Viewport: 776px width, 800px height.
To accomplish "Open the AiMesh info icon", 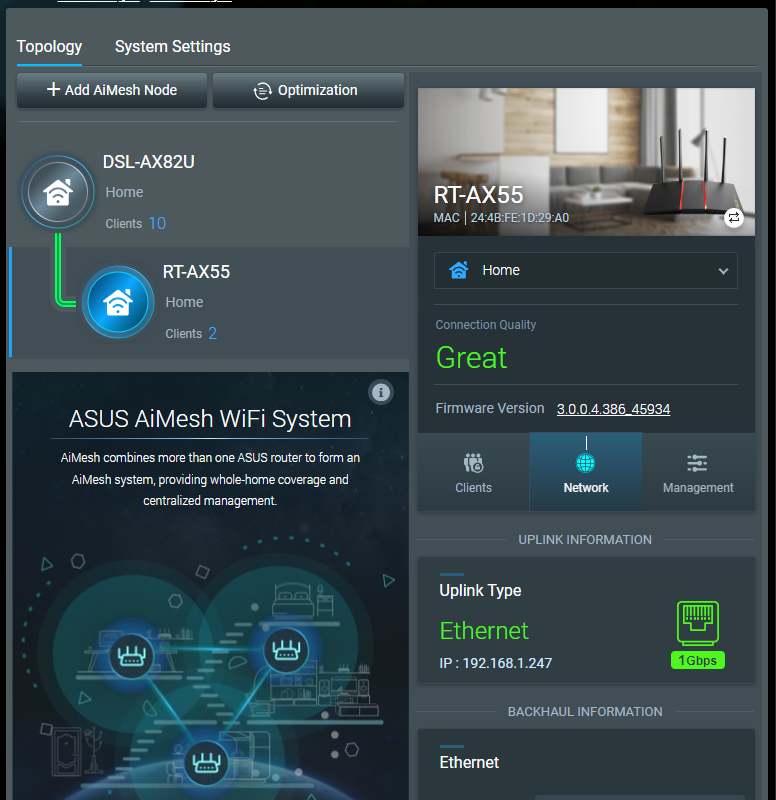I will coord(381,392).
